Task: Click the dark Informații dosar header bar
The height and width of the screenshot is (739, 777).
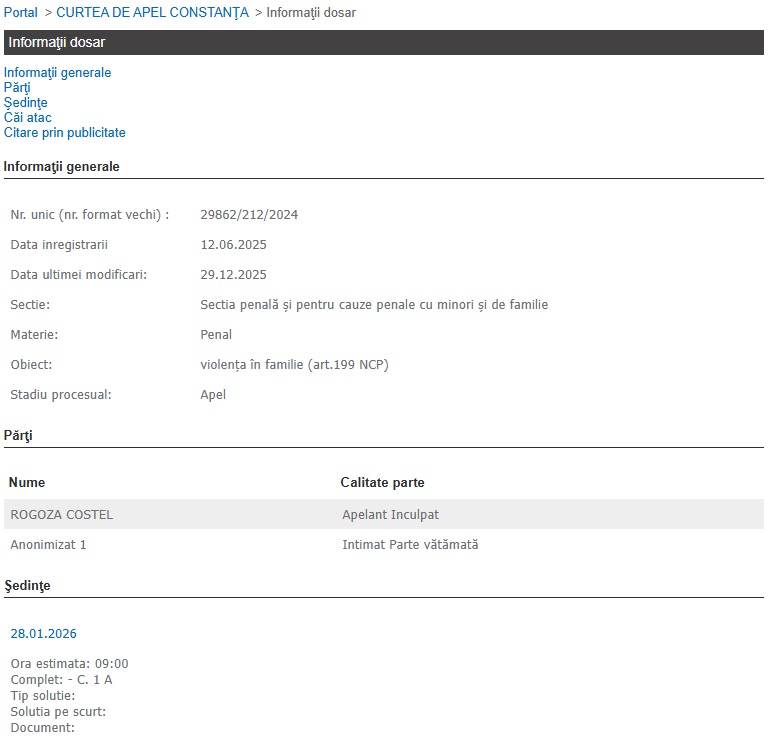Action: pyautogui.click(x=383, y=42)
